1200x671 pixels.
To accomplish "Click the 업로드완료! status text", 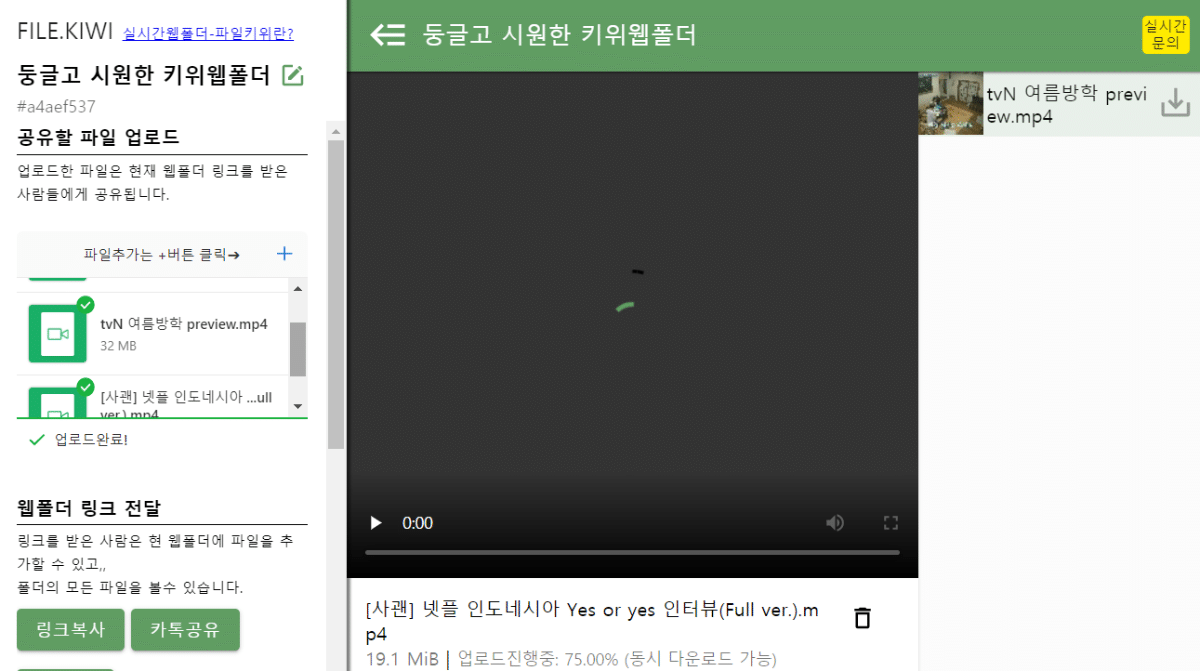I will [91, 439].
